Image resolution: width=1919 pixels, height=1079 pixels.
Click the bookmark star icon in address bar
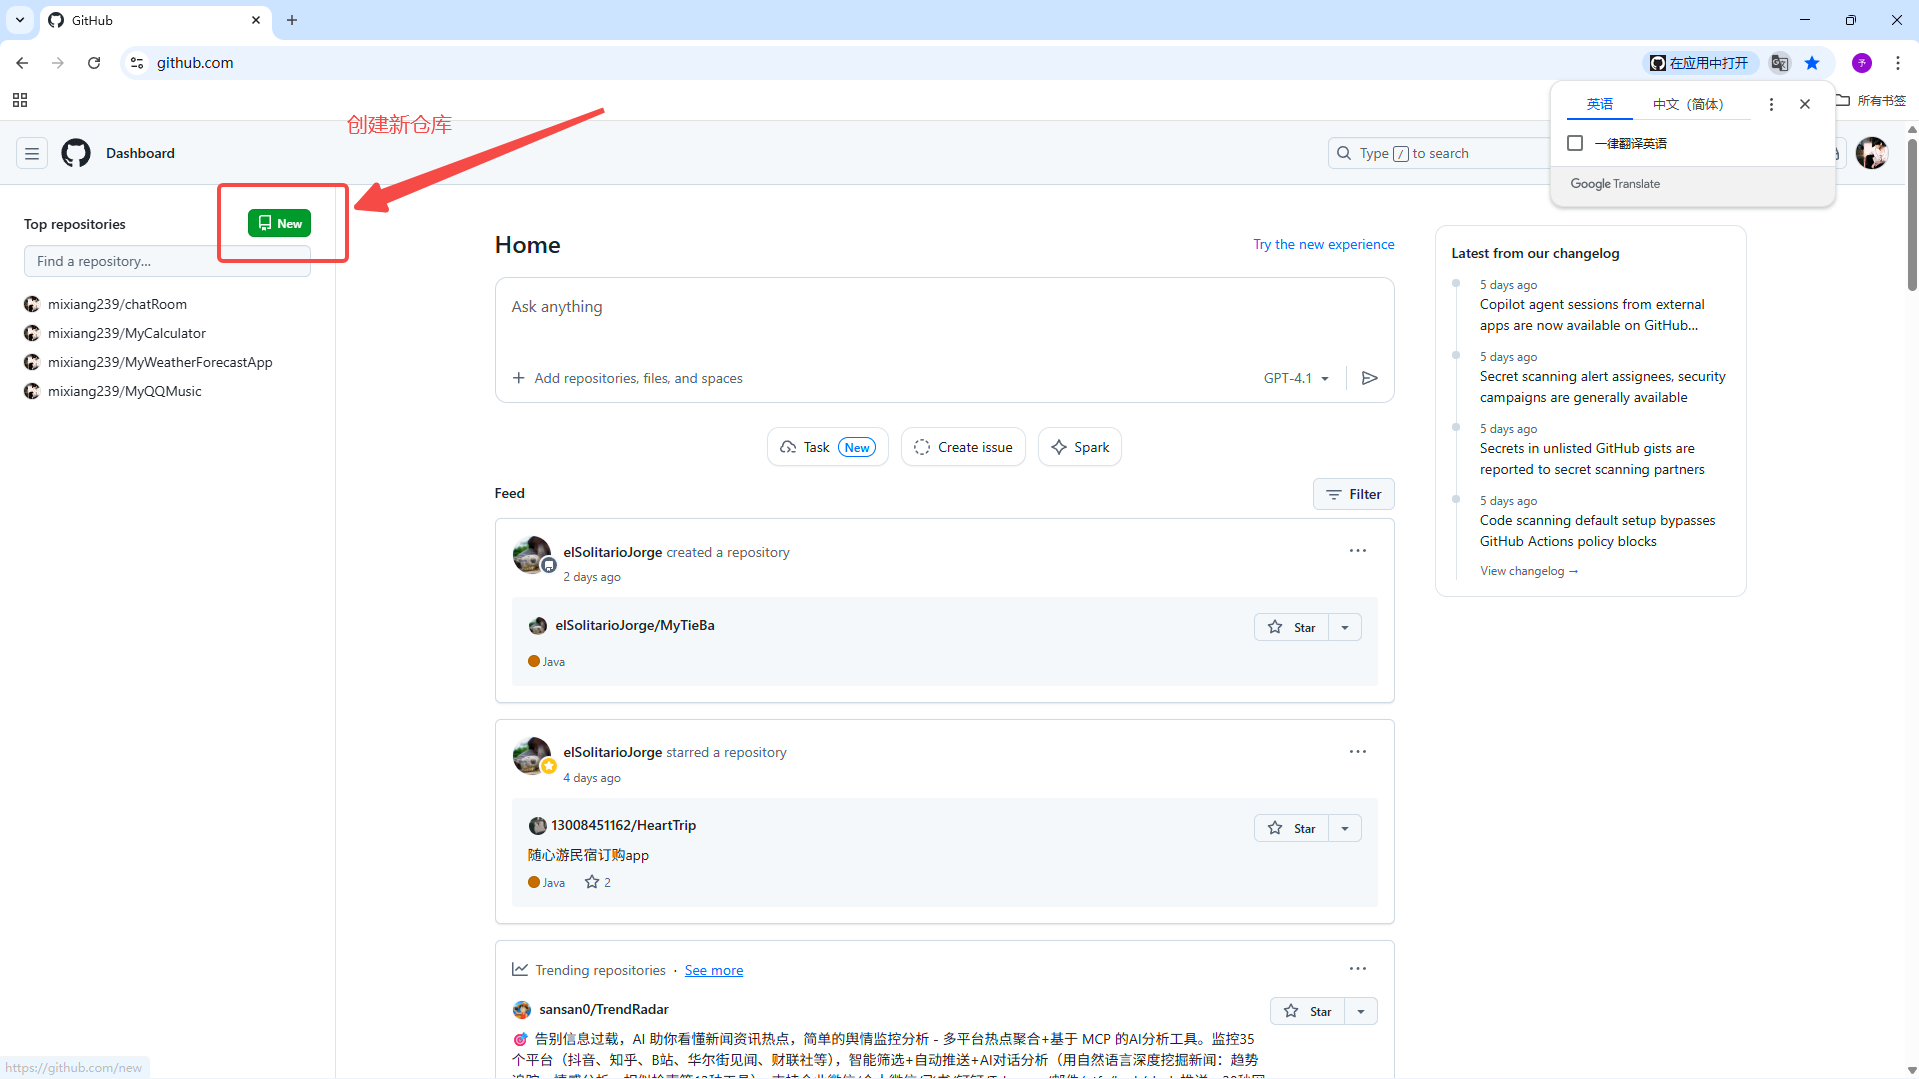pyautogui.click(x=1812, y=63)
